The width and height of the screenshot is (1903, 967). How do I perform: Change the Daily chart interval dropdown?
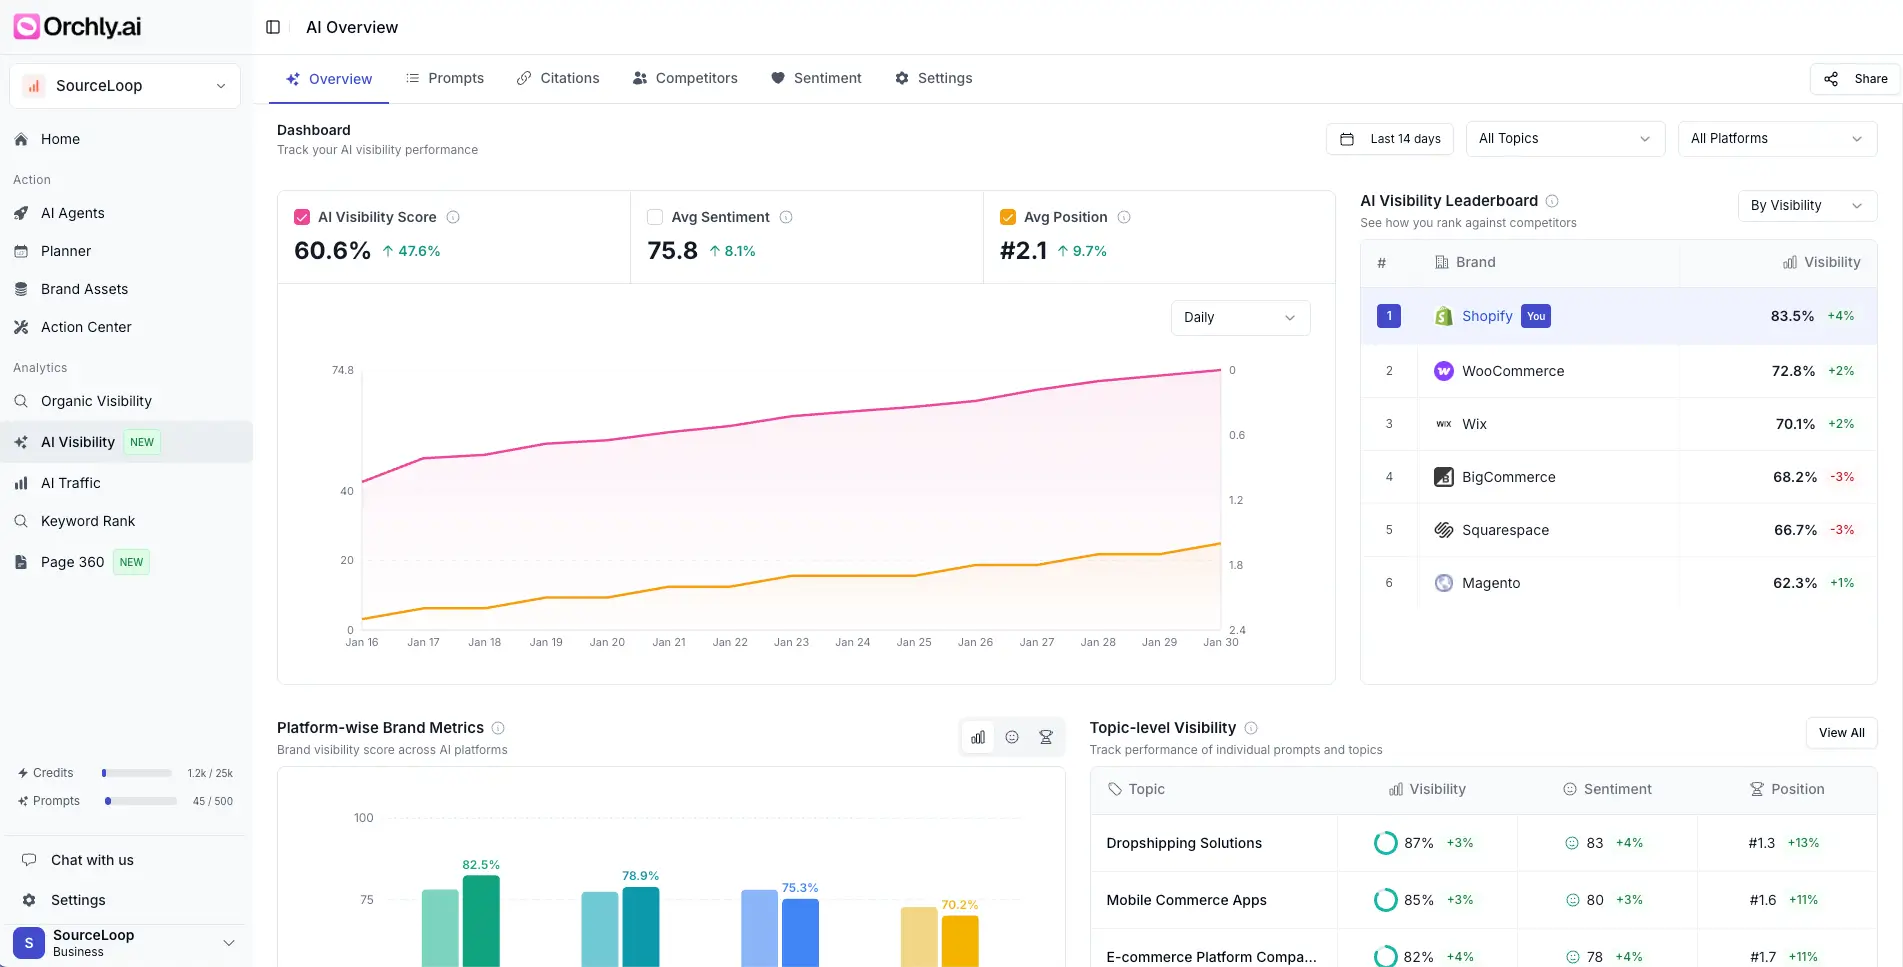[1239, 317]
